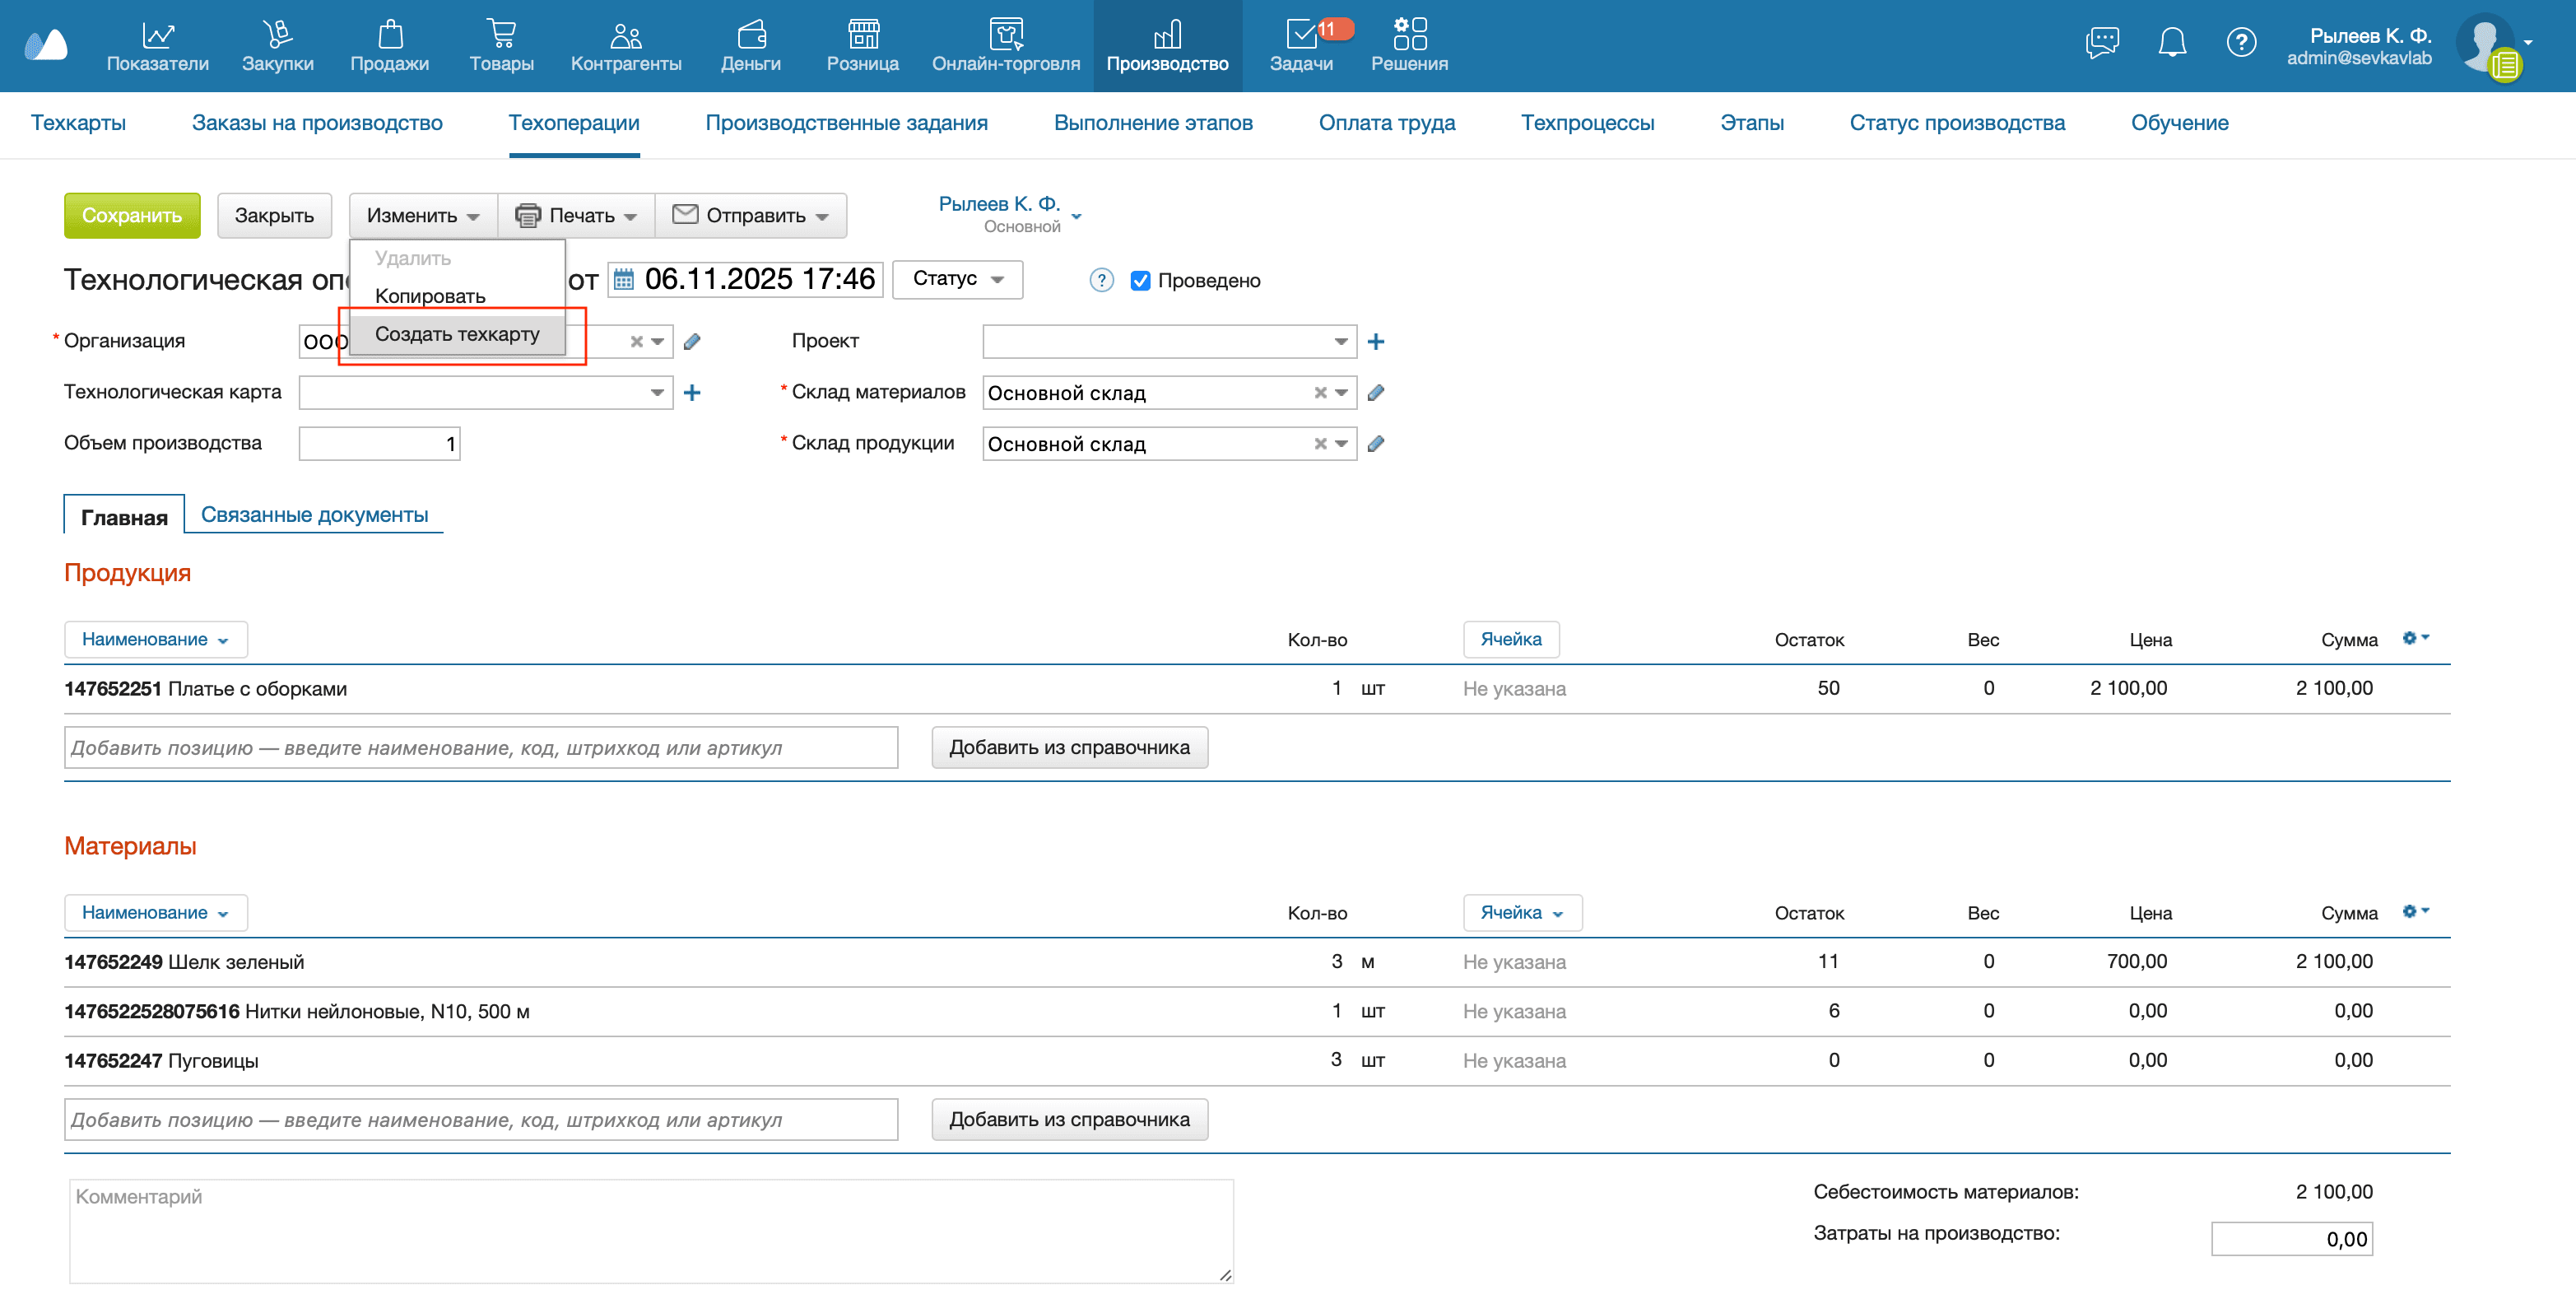Edit organization with pencil icon
Viewport: 2576px width, 1299px height.
[692, 342]
